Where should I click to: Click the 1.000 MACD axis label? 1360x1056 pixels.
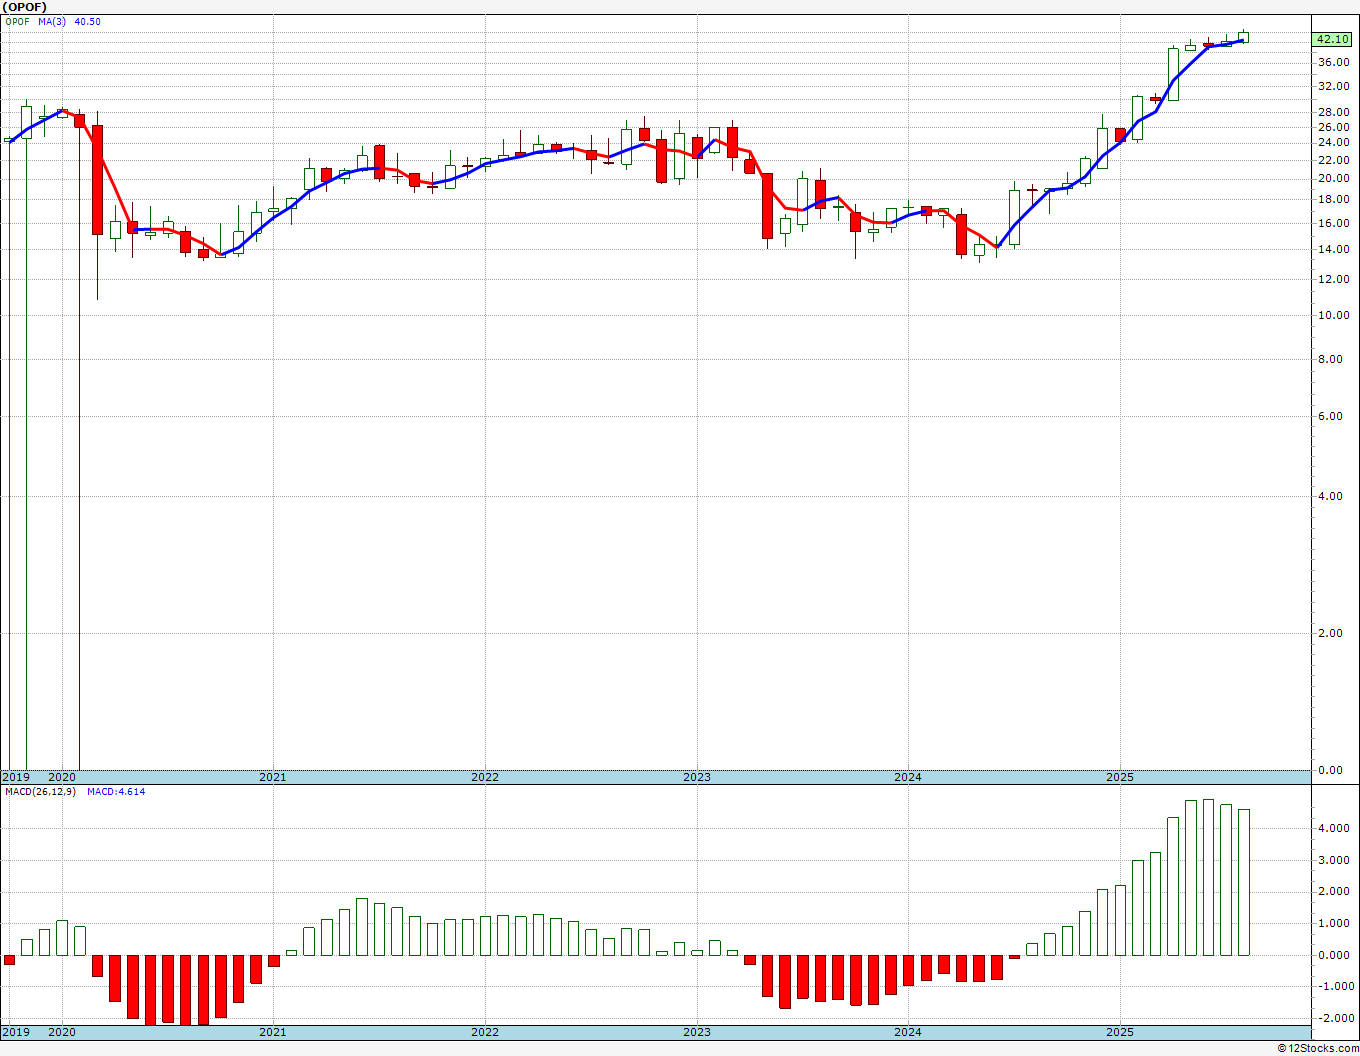point(1336,923)
